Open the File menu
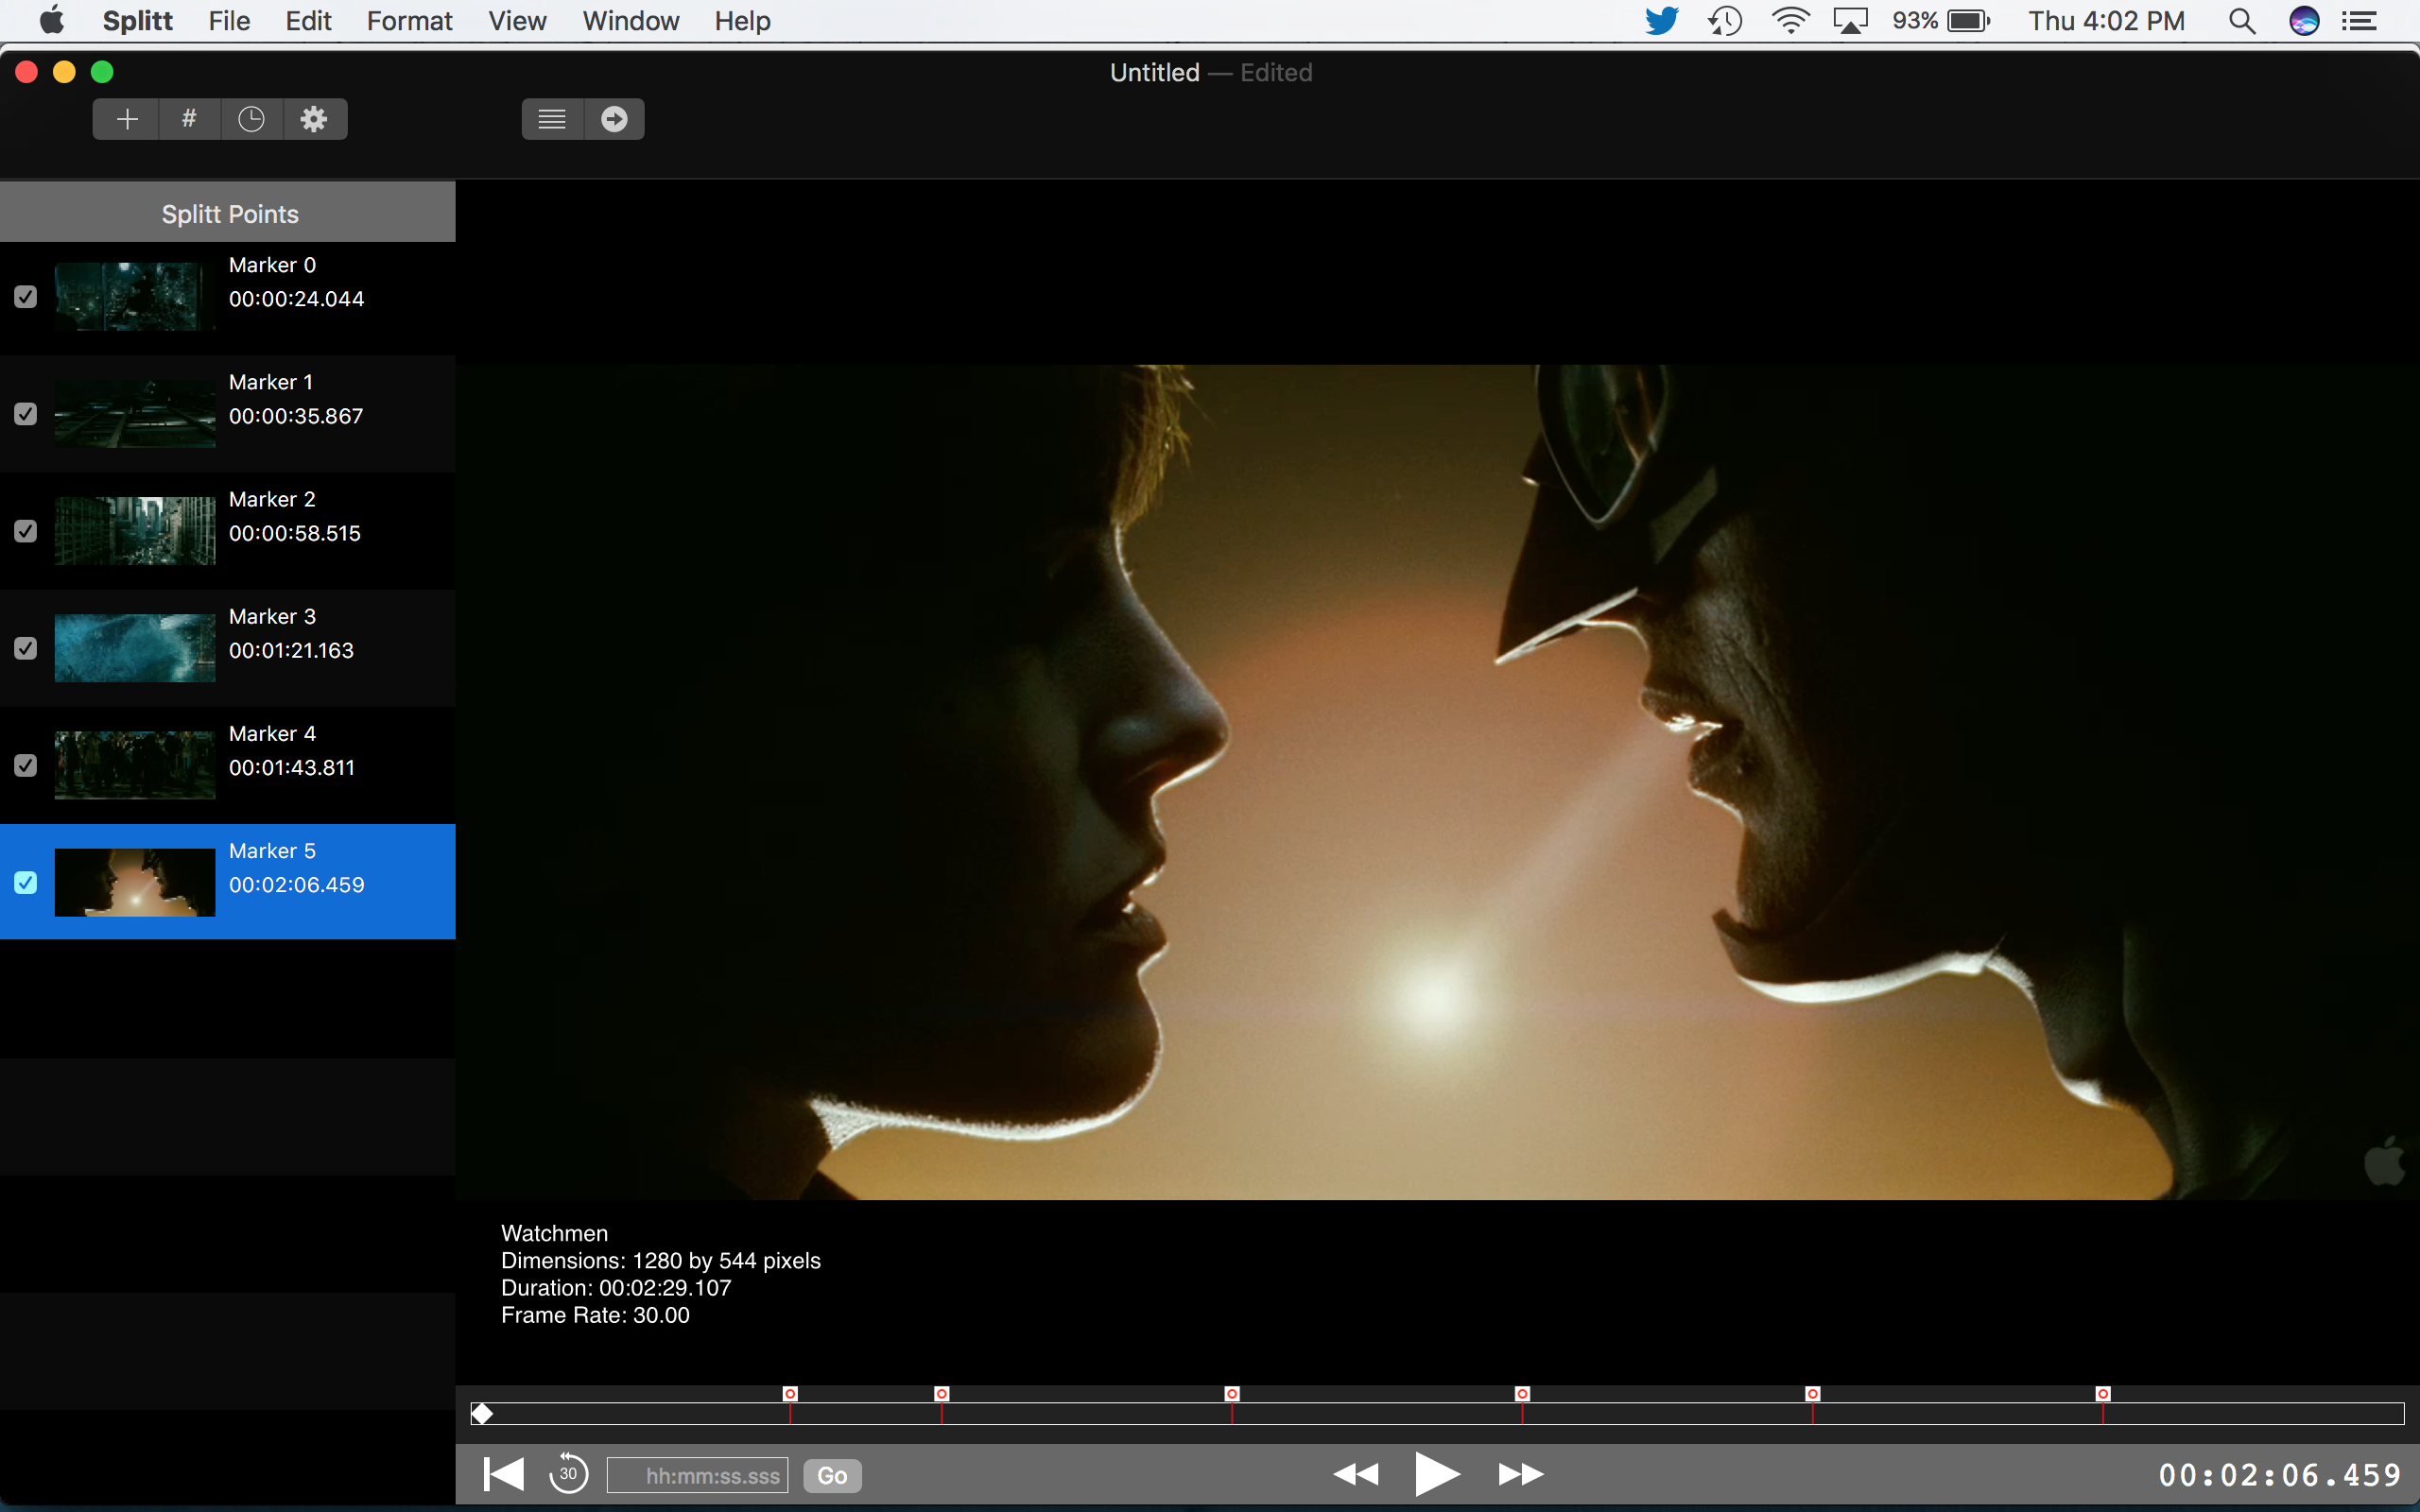2420x1512 pixels. (x=229, y=21)
